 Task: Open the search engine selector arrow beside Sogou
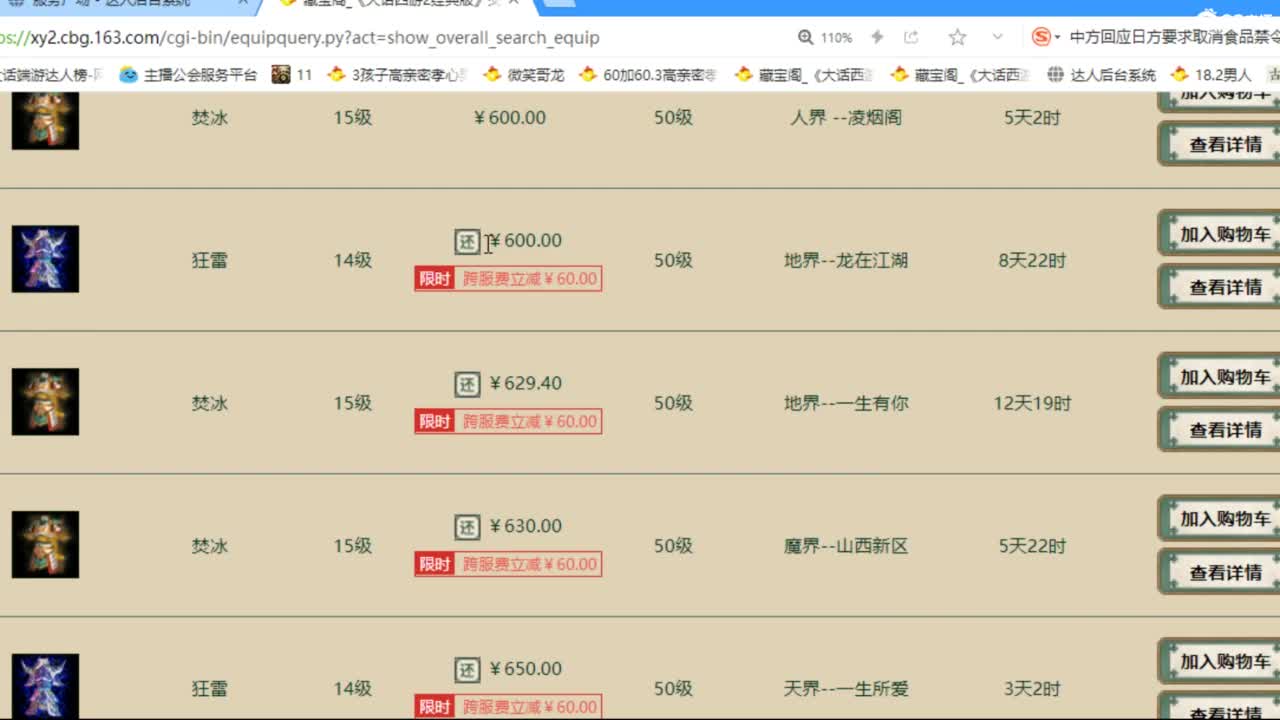point(1057,39)
